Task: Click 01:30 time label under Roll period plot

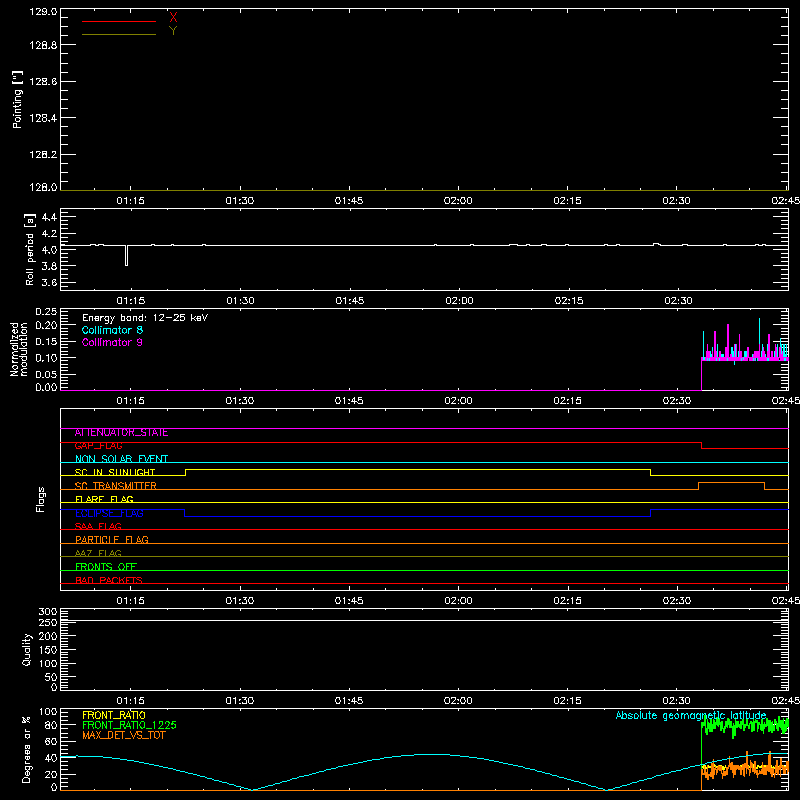Action: tap(240, 301)
